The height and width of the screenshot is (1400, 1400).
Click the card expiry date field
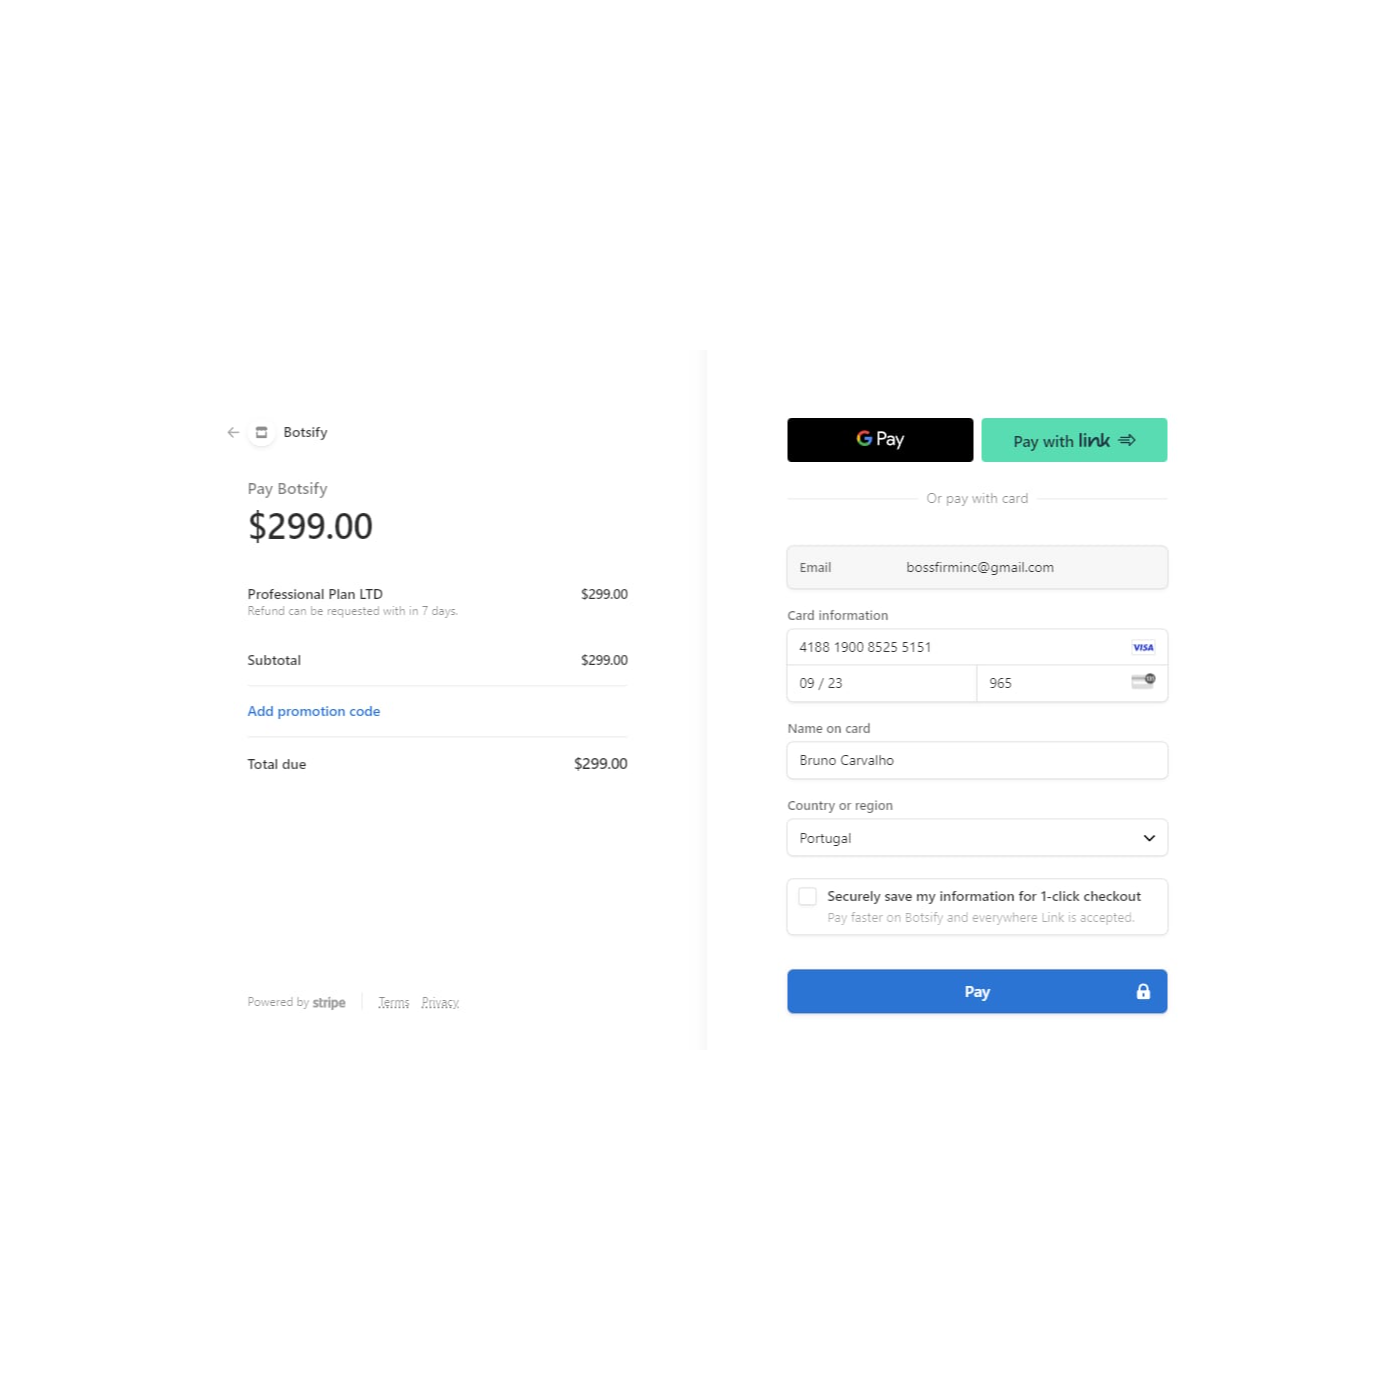[880, 684]
